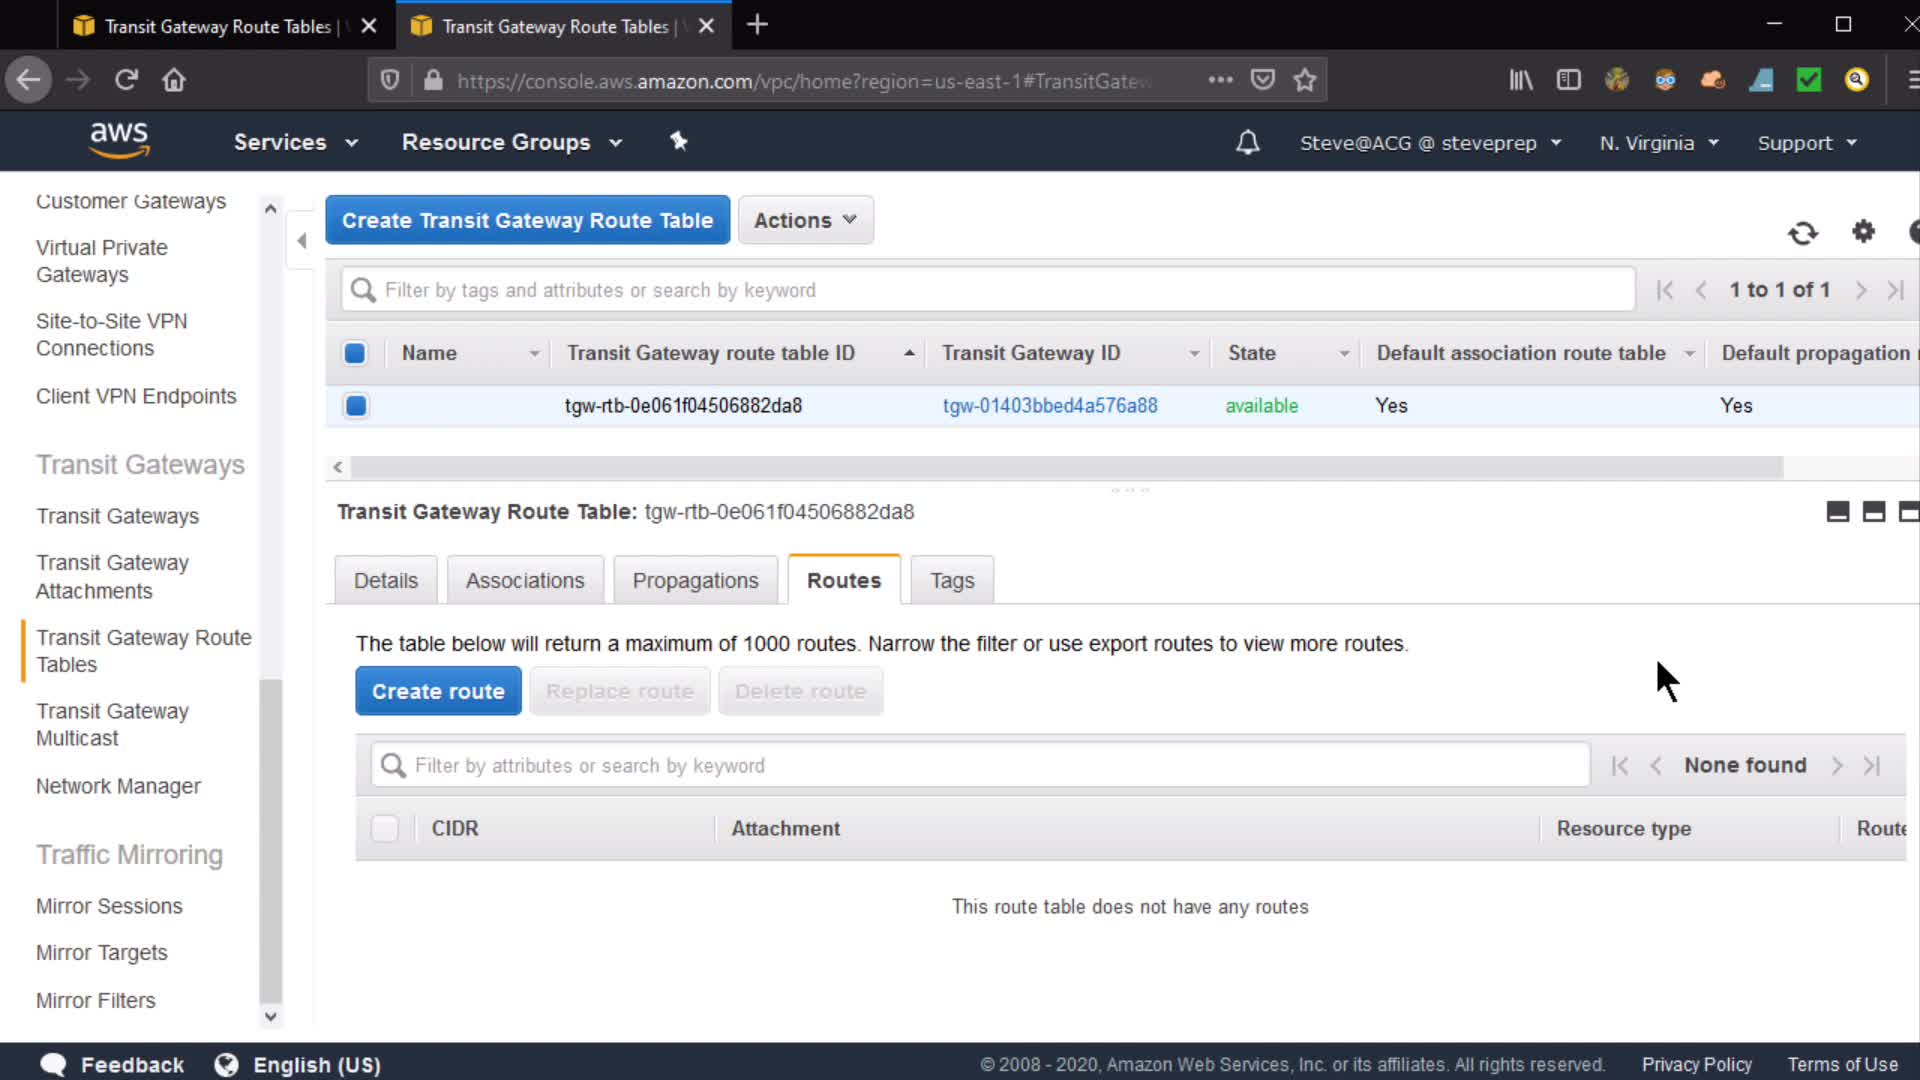Click the Create route button

[438, 691]
